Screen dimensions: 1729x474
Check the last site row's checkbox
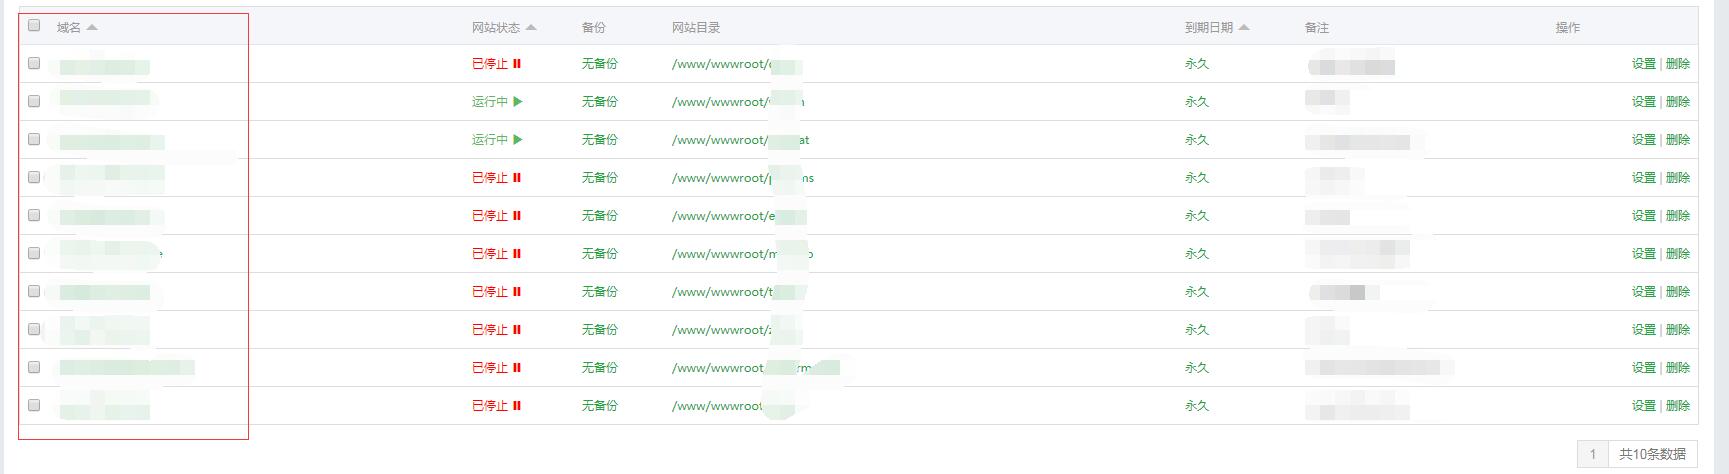[x=34, y=405]
